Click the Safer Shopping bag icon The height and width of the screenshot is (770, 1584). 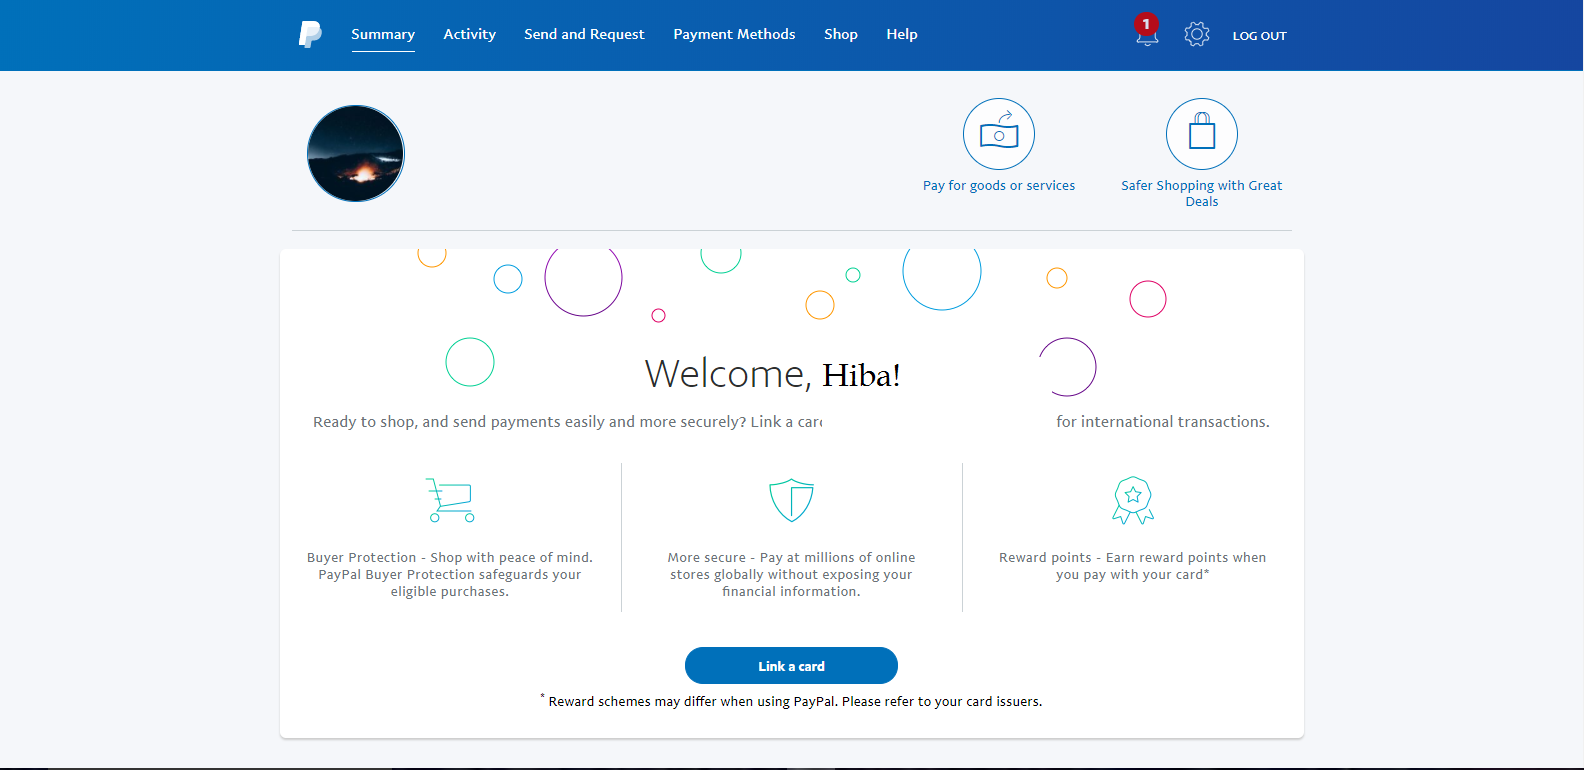coord(1202,134)
